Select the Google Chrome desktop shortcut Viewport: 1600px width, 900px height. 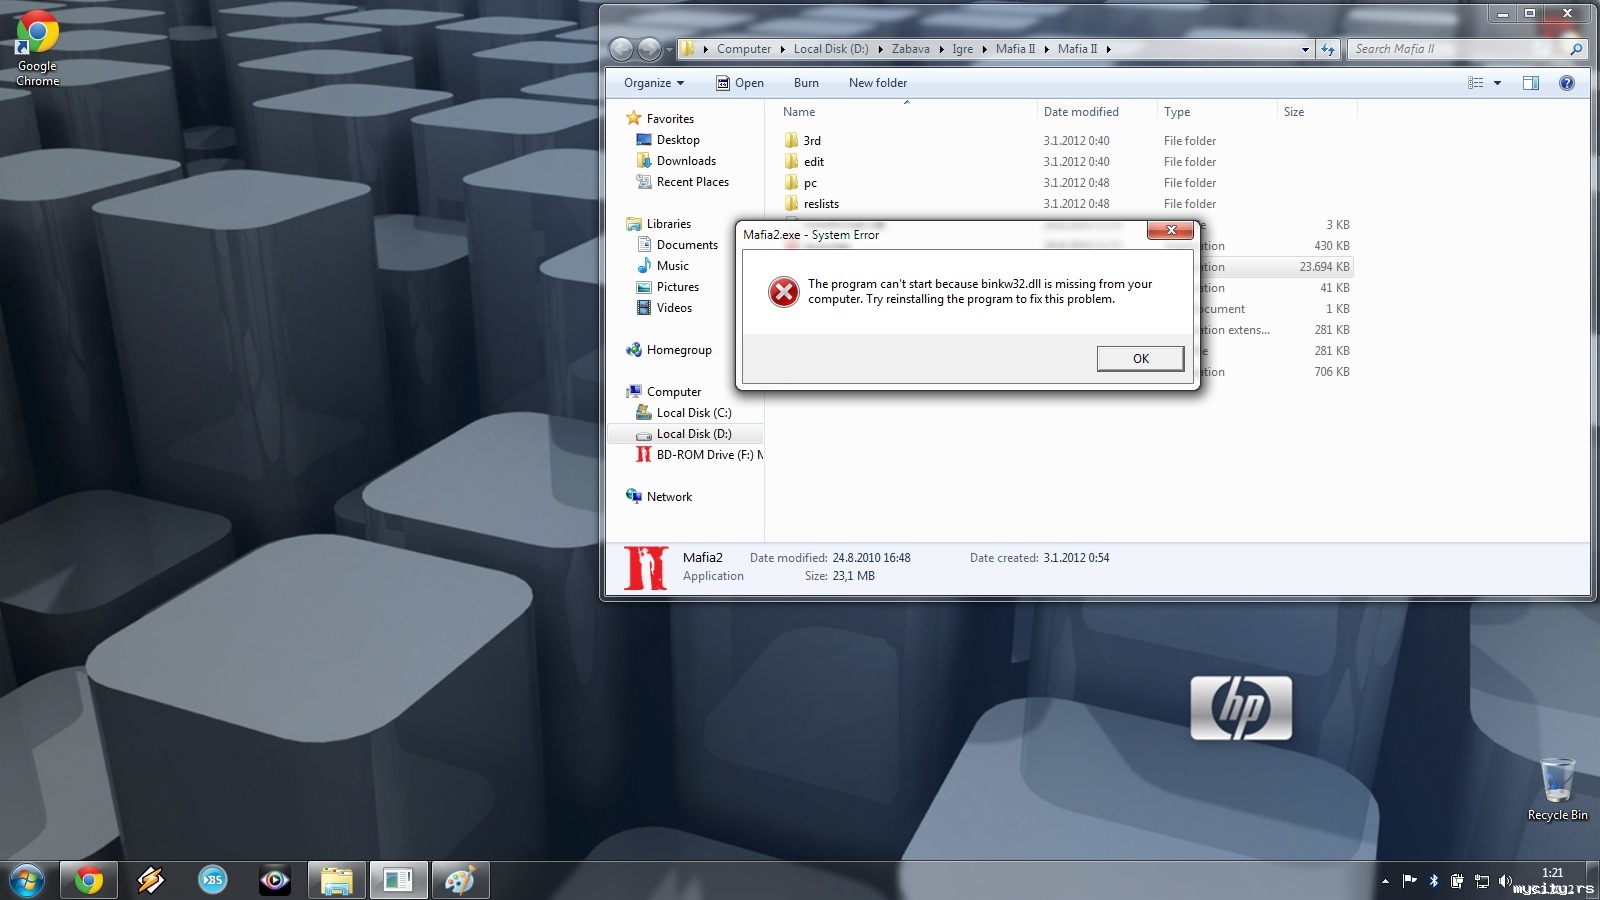pyautogui.click(x=38, y=49)
